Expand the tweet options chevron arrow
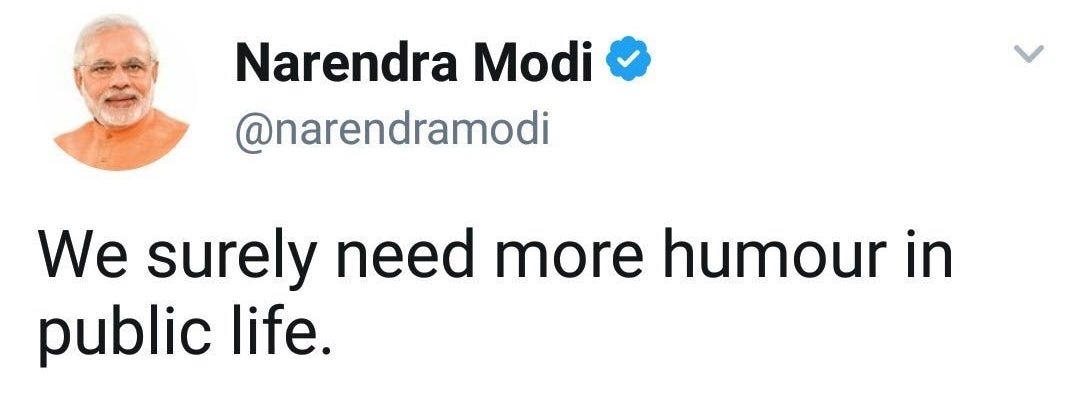 (1029, 53)
